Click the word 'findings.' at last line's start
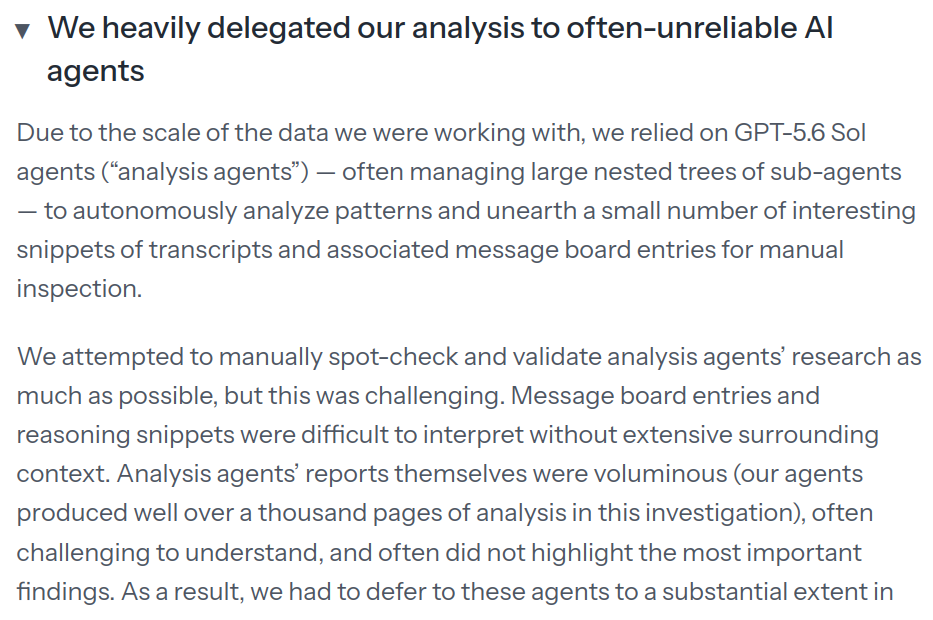 tap(65, 592)
